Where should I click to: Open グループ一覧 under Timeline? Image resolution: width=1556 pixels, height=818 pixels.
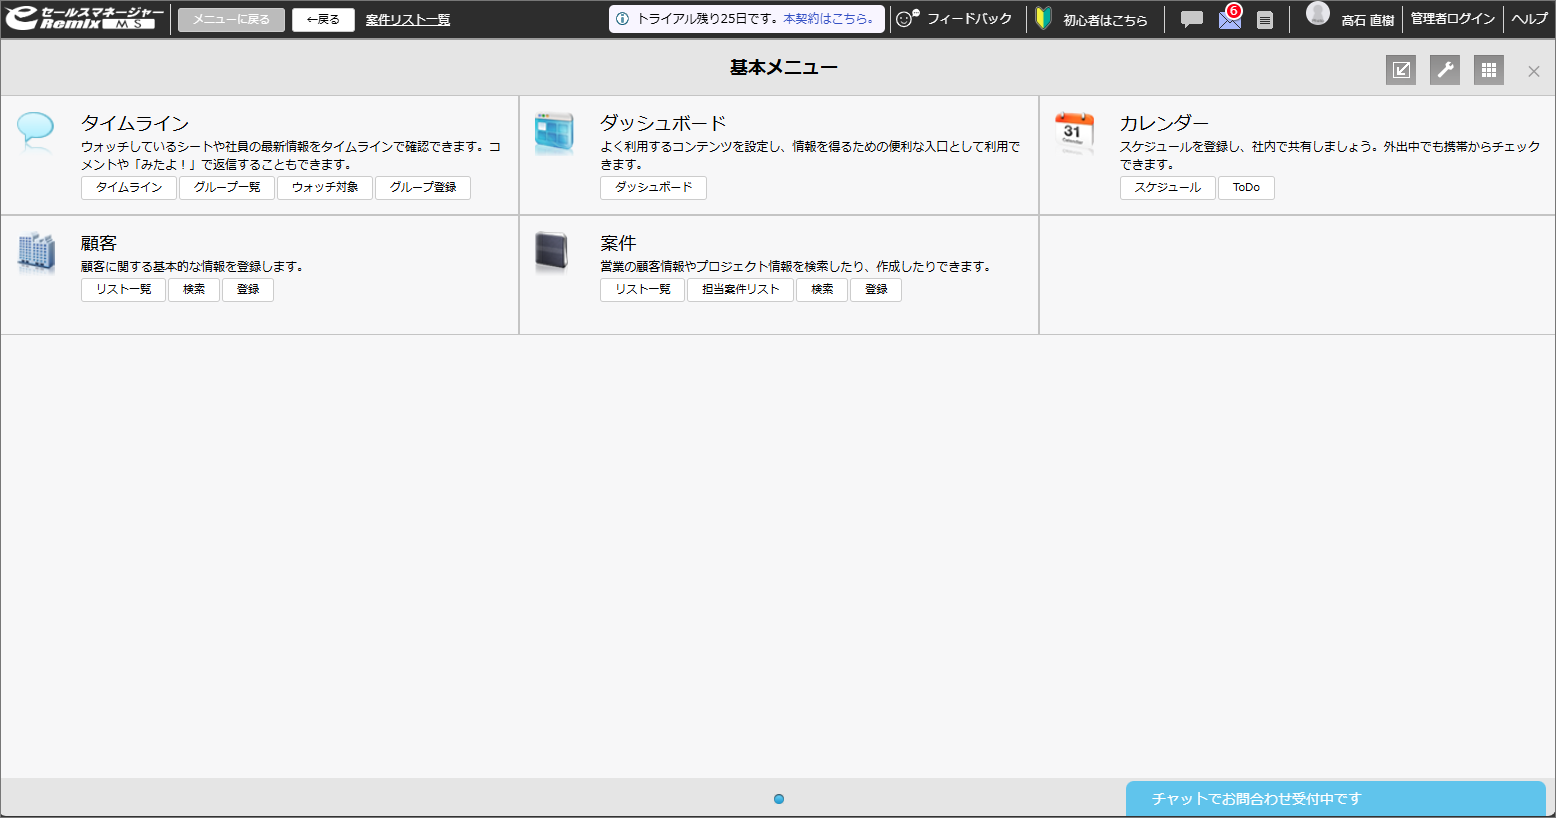[227, 188]
